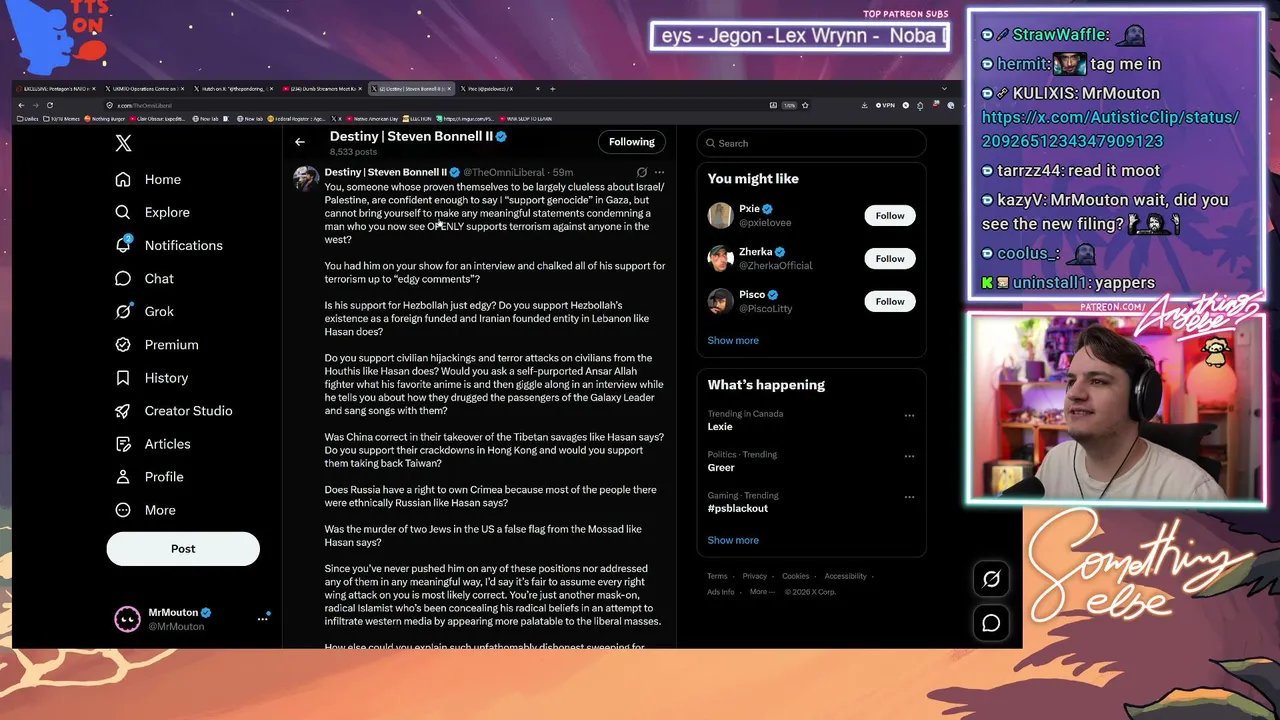Open more options for Greer trend
This screenshot has width=1280, height=720.
(x=909, y=456)
